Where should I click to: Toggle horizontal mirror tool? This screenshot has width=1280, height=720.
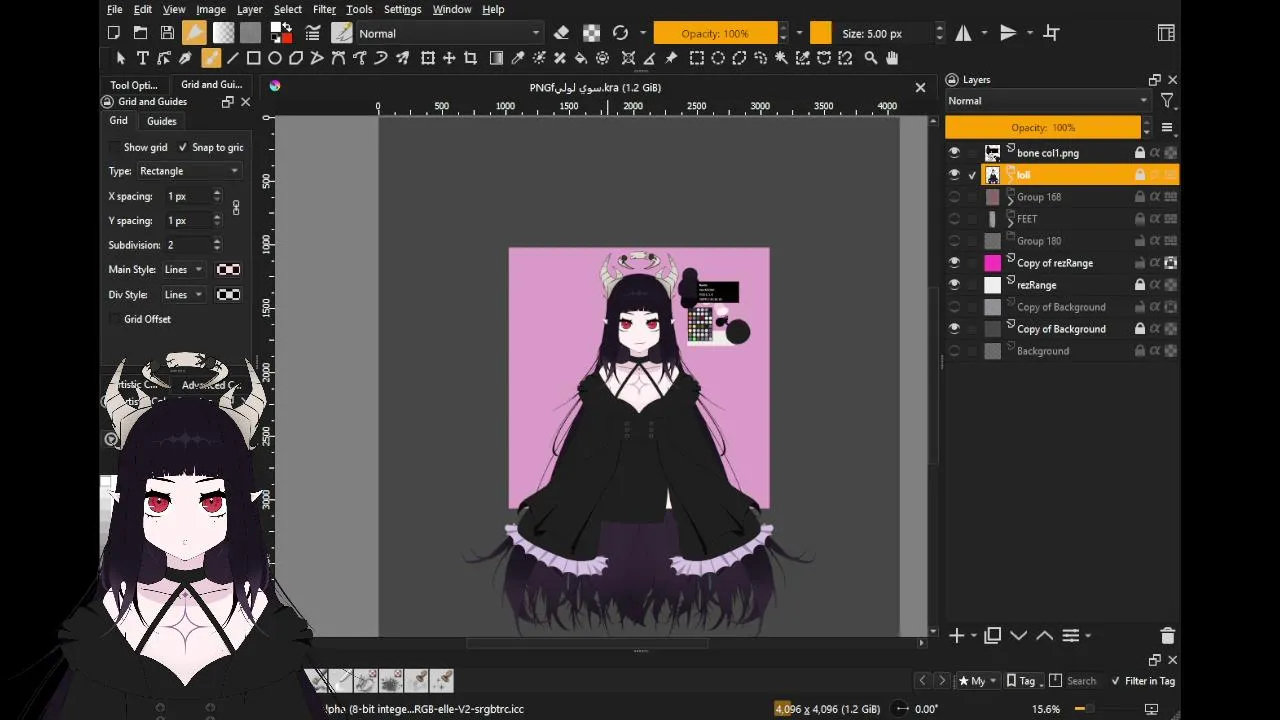[963, 33]
